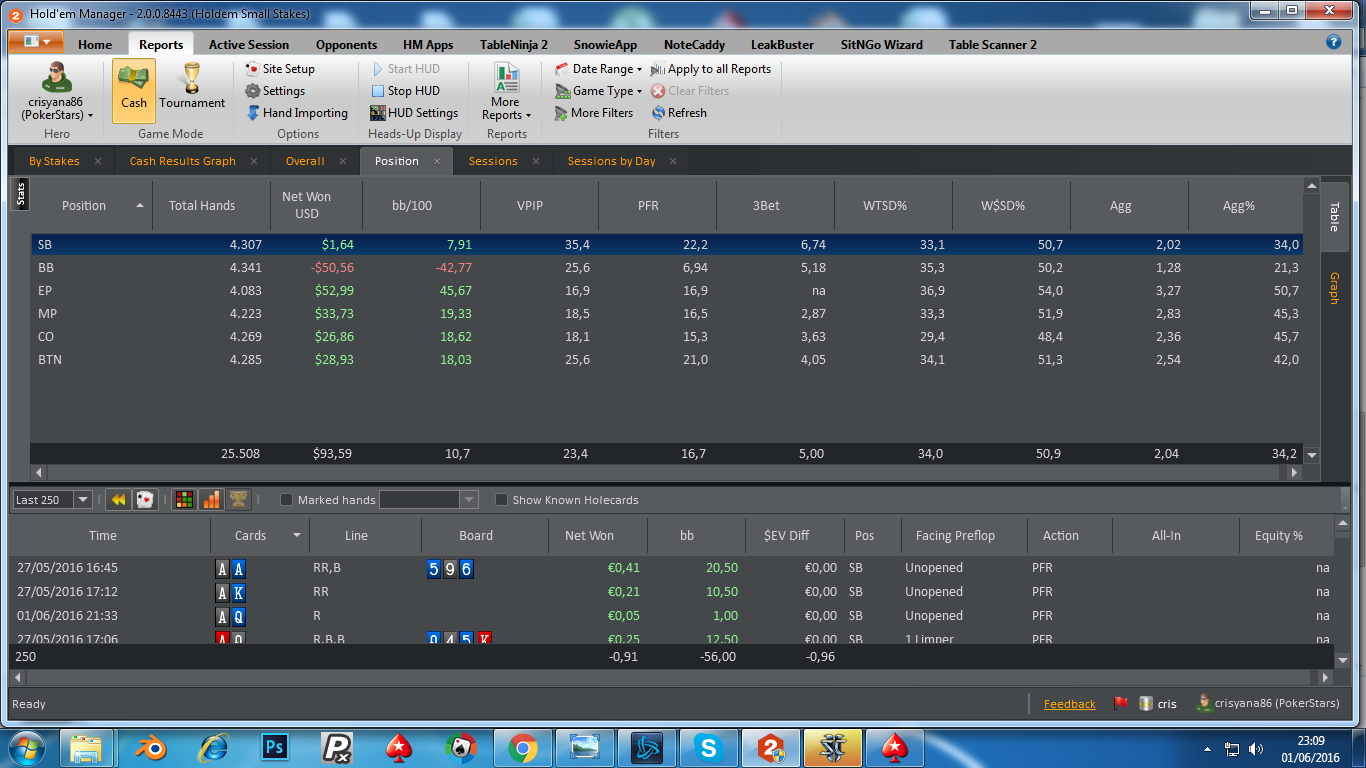The height and width of the screenshot is (768, 1366).
Task: Select Table view side tab
Action: pos(1333,216)
